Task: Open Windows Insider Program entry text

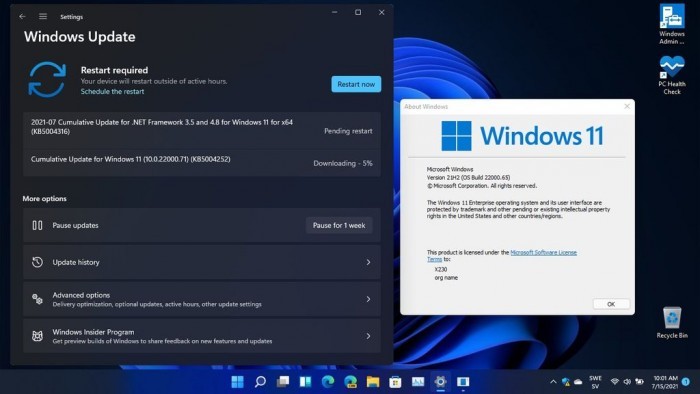Action: tap(93, 332)
